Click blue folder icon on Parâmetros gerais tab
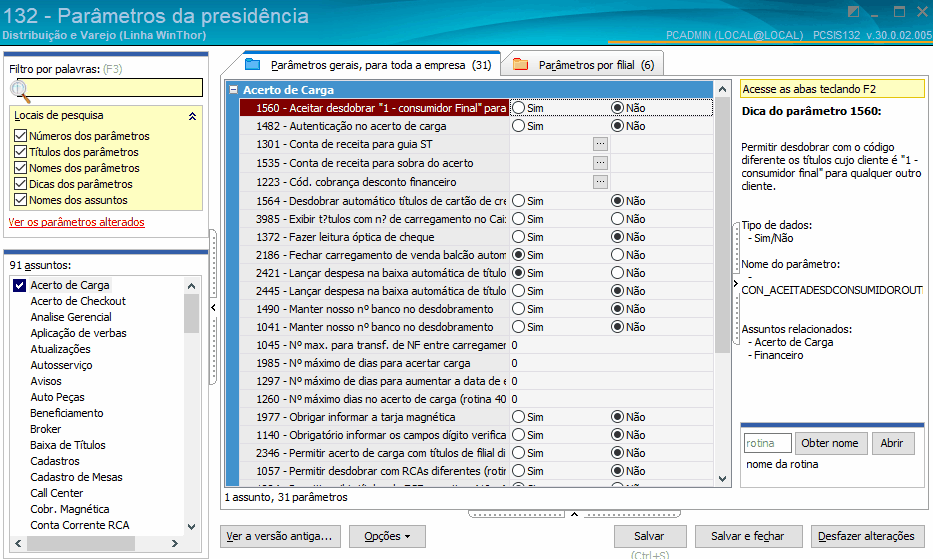This screenshot has height=559, width=933. [253, 64]
